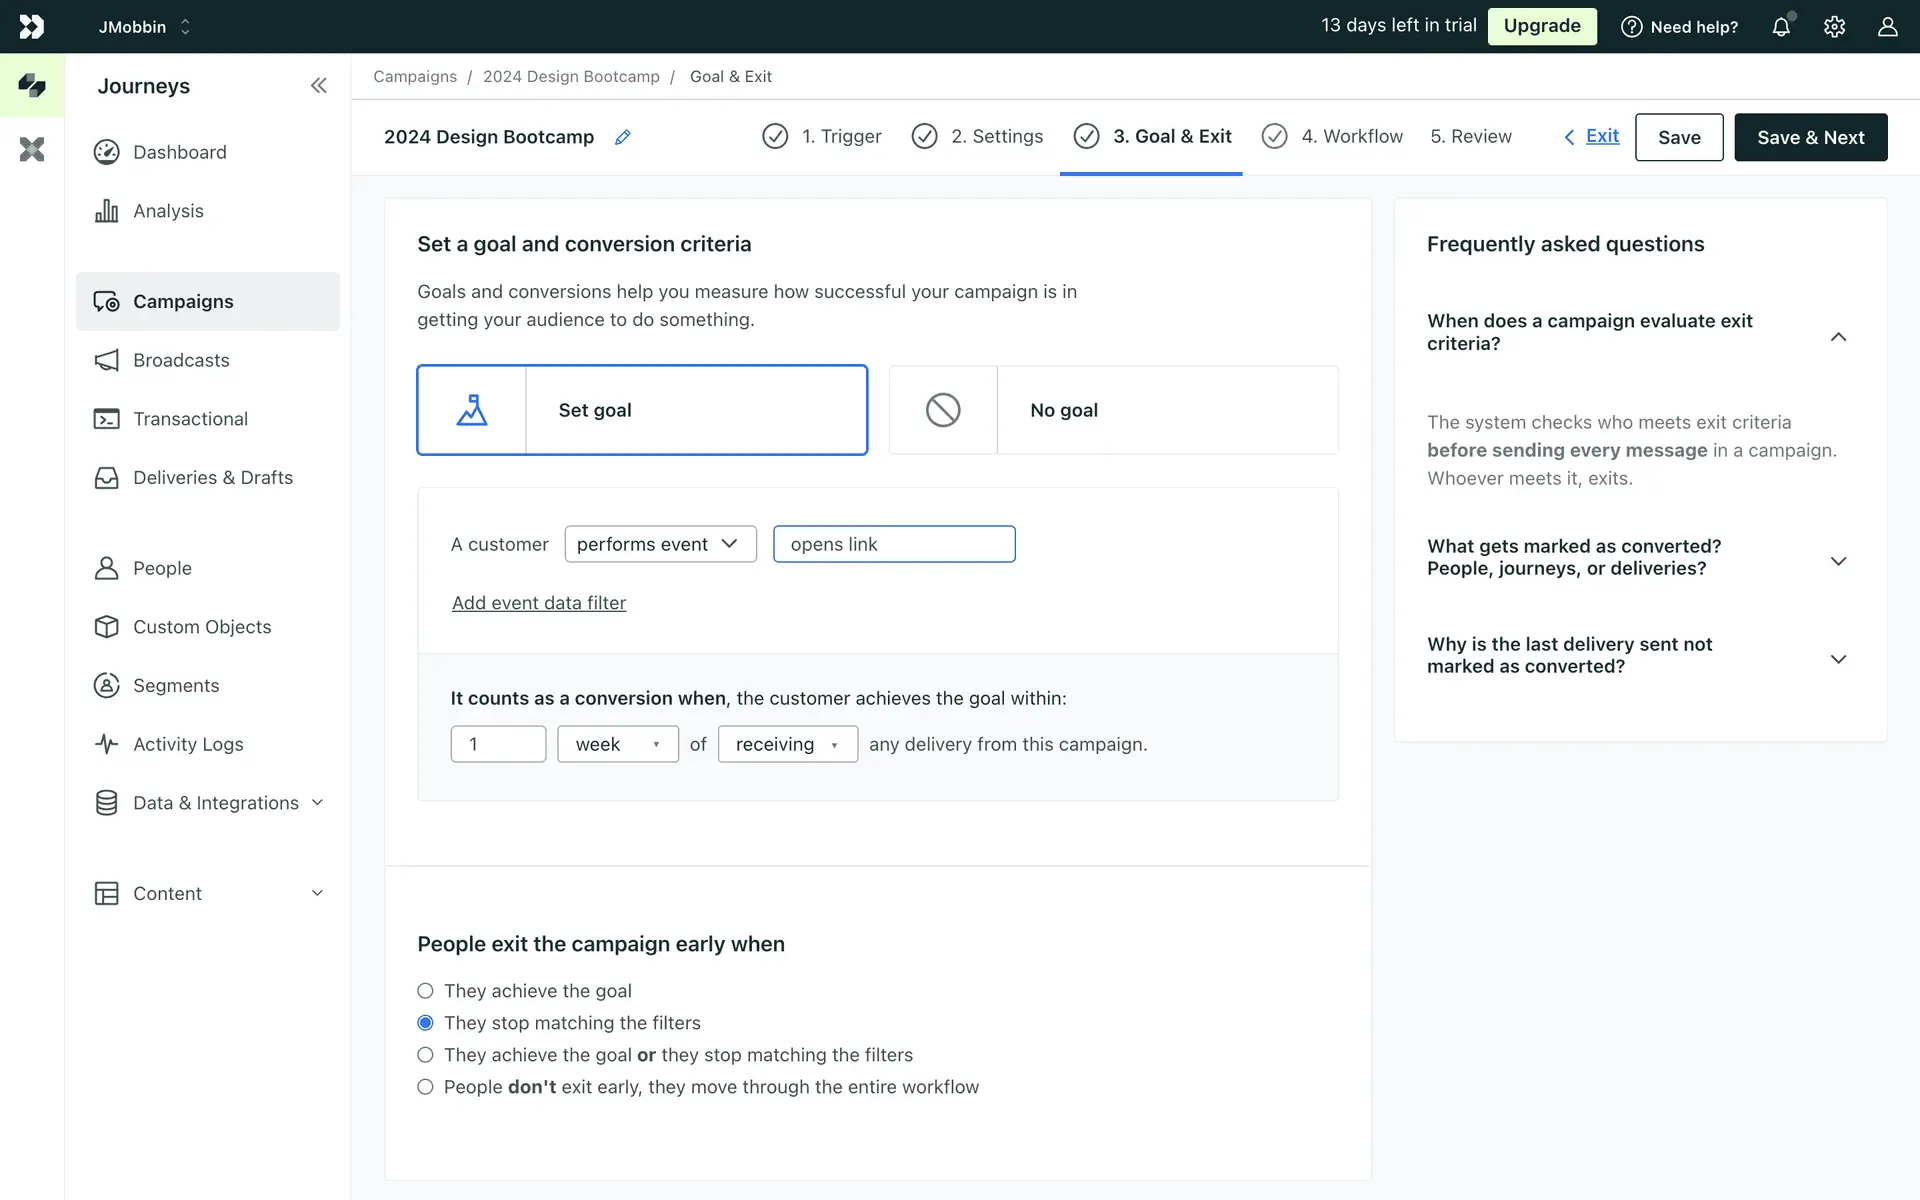Image resolution: width=1920 pixels, height=1200 pixels.
Task: Open Broadcasts megaphone icon in sidebar
Action: 106,360
